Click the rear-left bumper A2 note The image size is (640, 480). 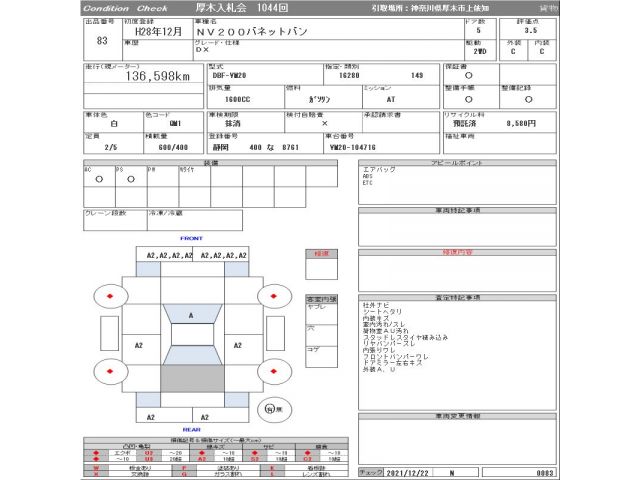[151, 417]
